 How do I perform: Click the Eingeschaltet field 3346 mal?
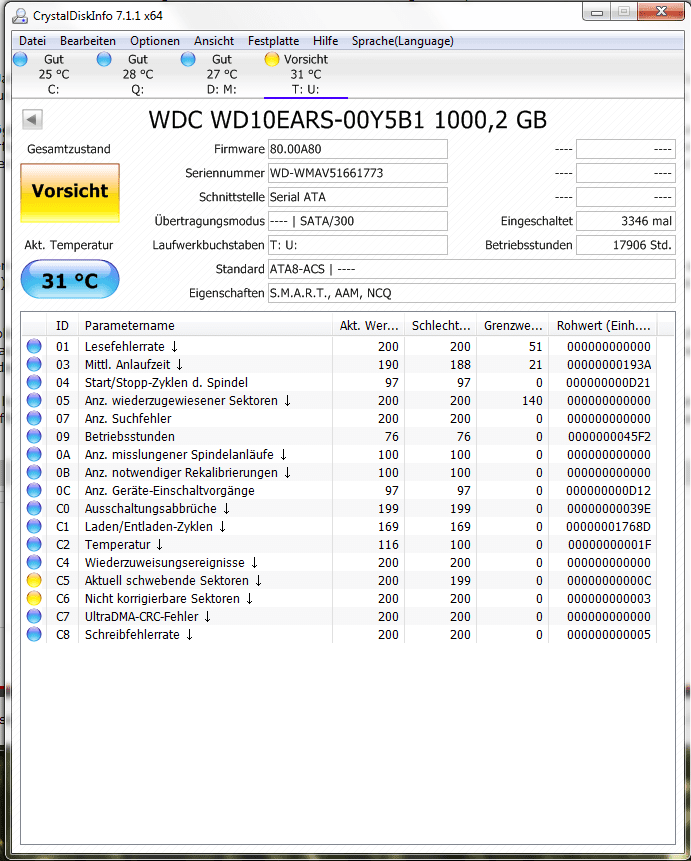(x=626, y=221)
